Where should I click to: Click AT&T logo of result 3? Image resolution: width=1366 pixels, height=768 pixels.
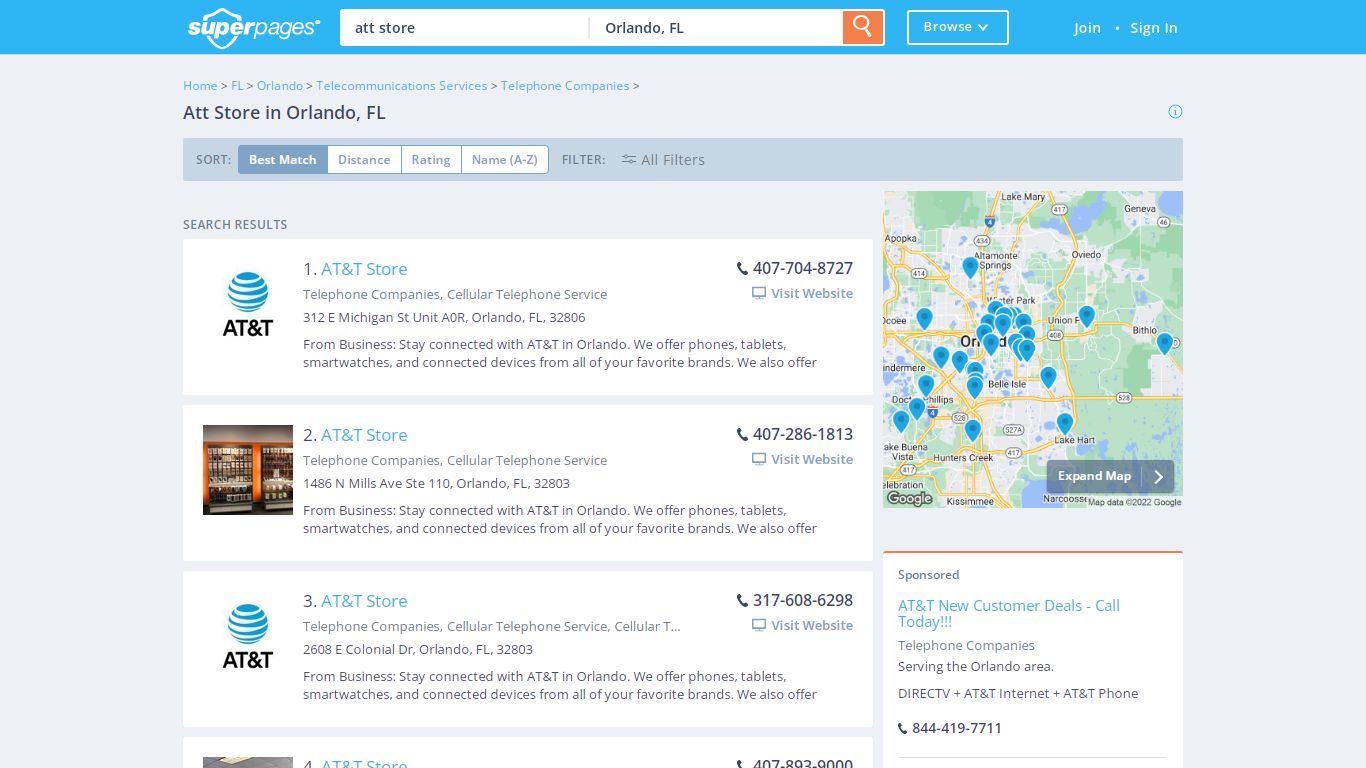[248, 636]
